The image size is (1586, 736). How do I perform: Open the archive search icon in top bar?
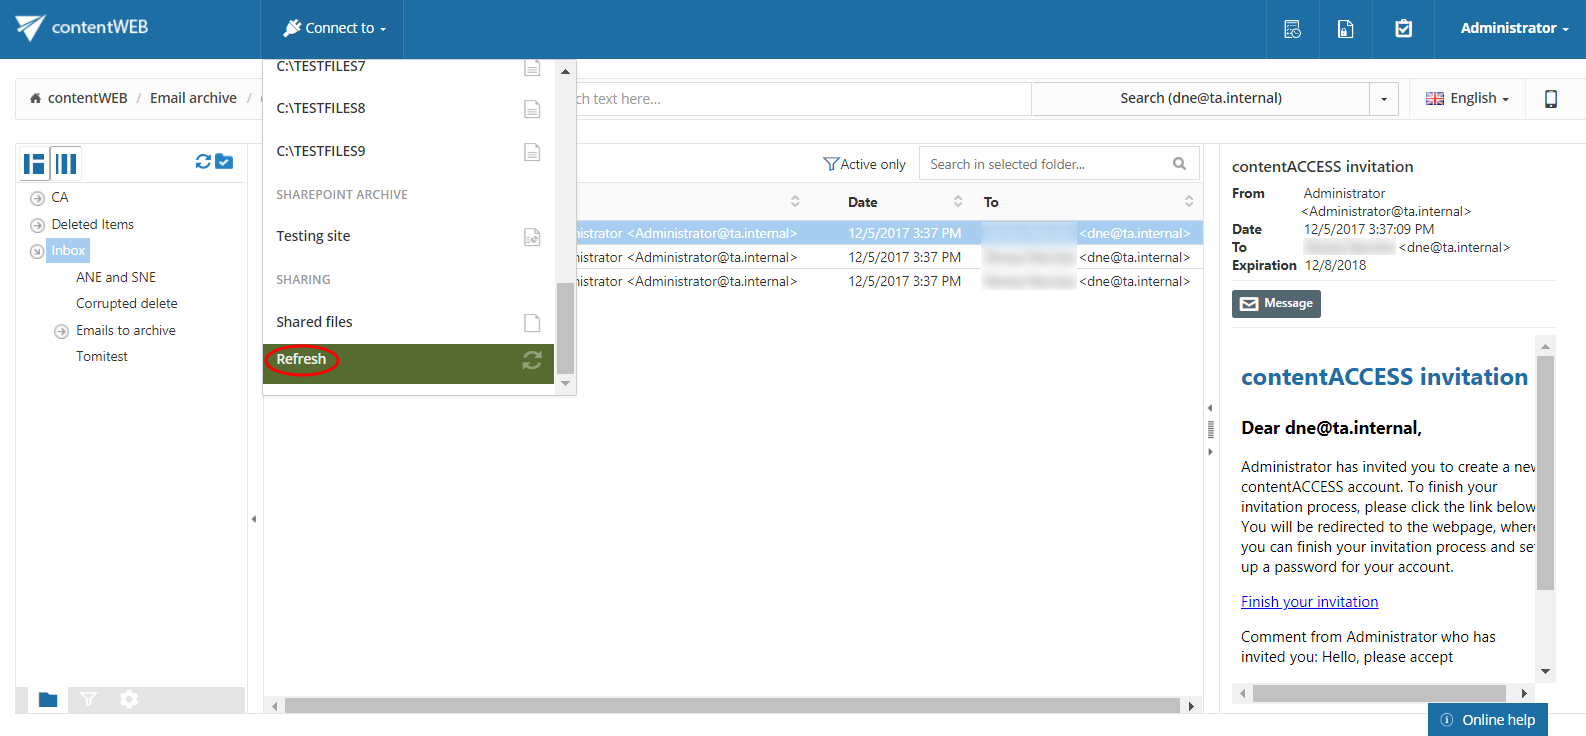[x=1292, y=29]
